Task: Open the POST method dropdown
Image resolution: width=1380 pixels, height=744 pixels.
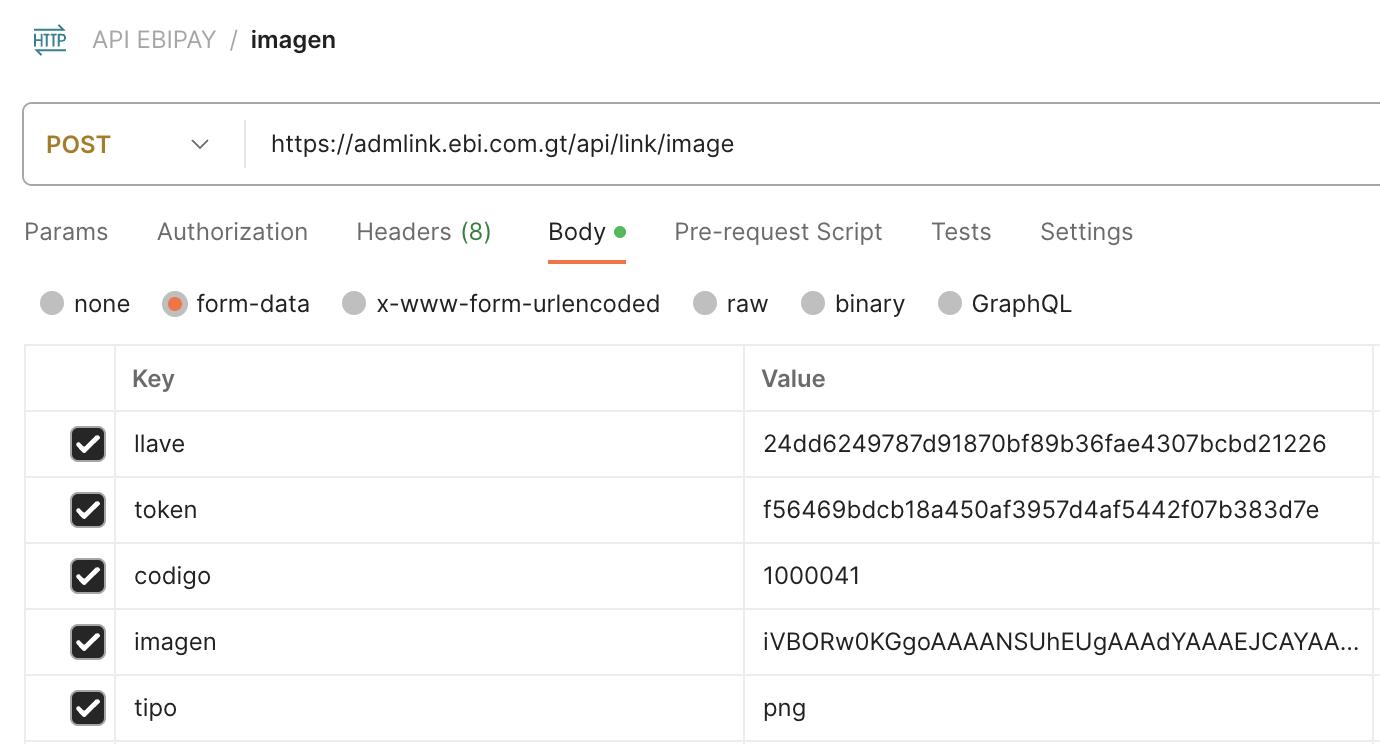Action: point(128,144)
